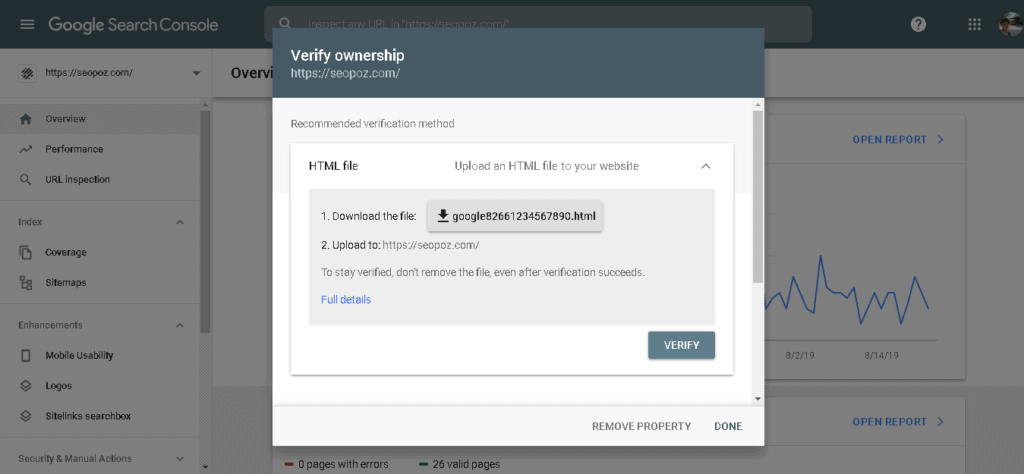Viewport: 1024px width, 474px height.
Task: Open the Google apps grid
Action: coord(974,25)
